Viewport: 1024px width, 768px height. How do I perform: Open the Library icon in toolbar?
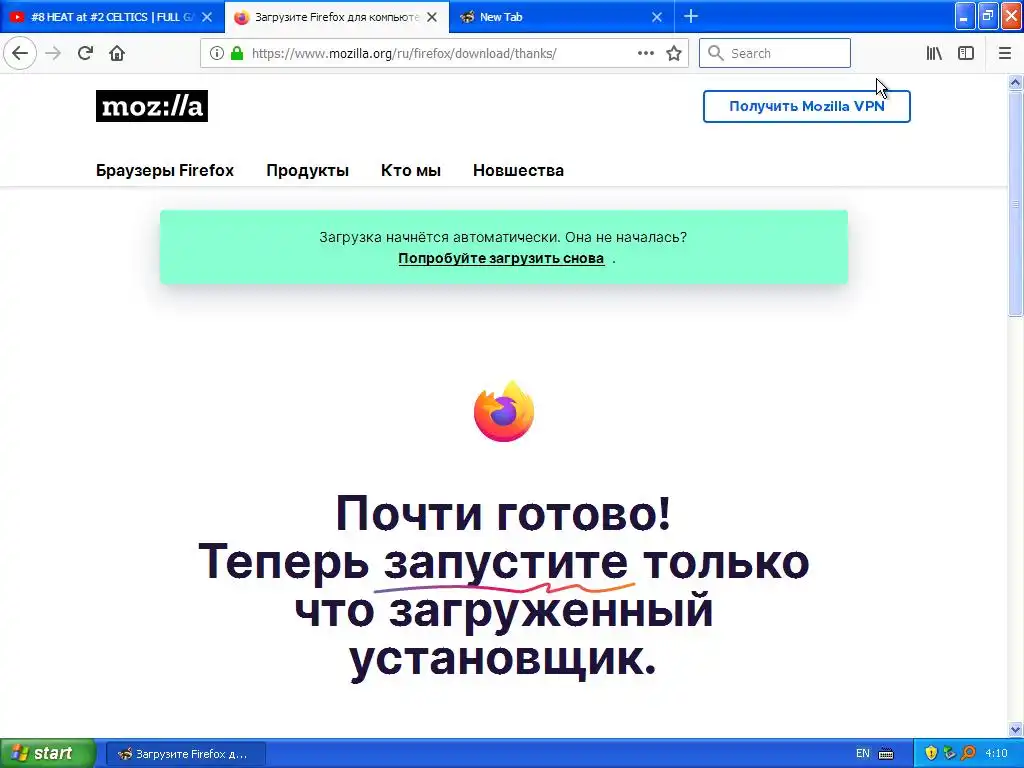[x=934, y=54]
